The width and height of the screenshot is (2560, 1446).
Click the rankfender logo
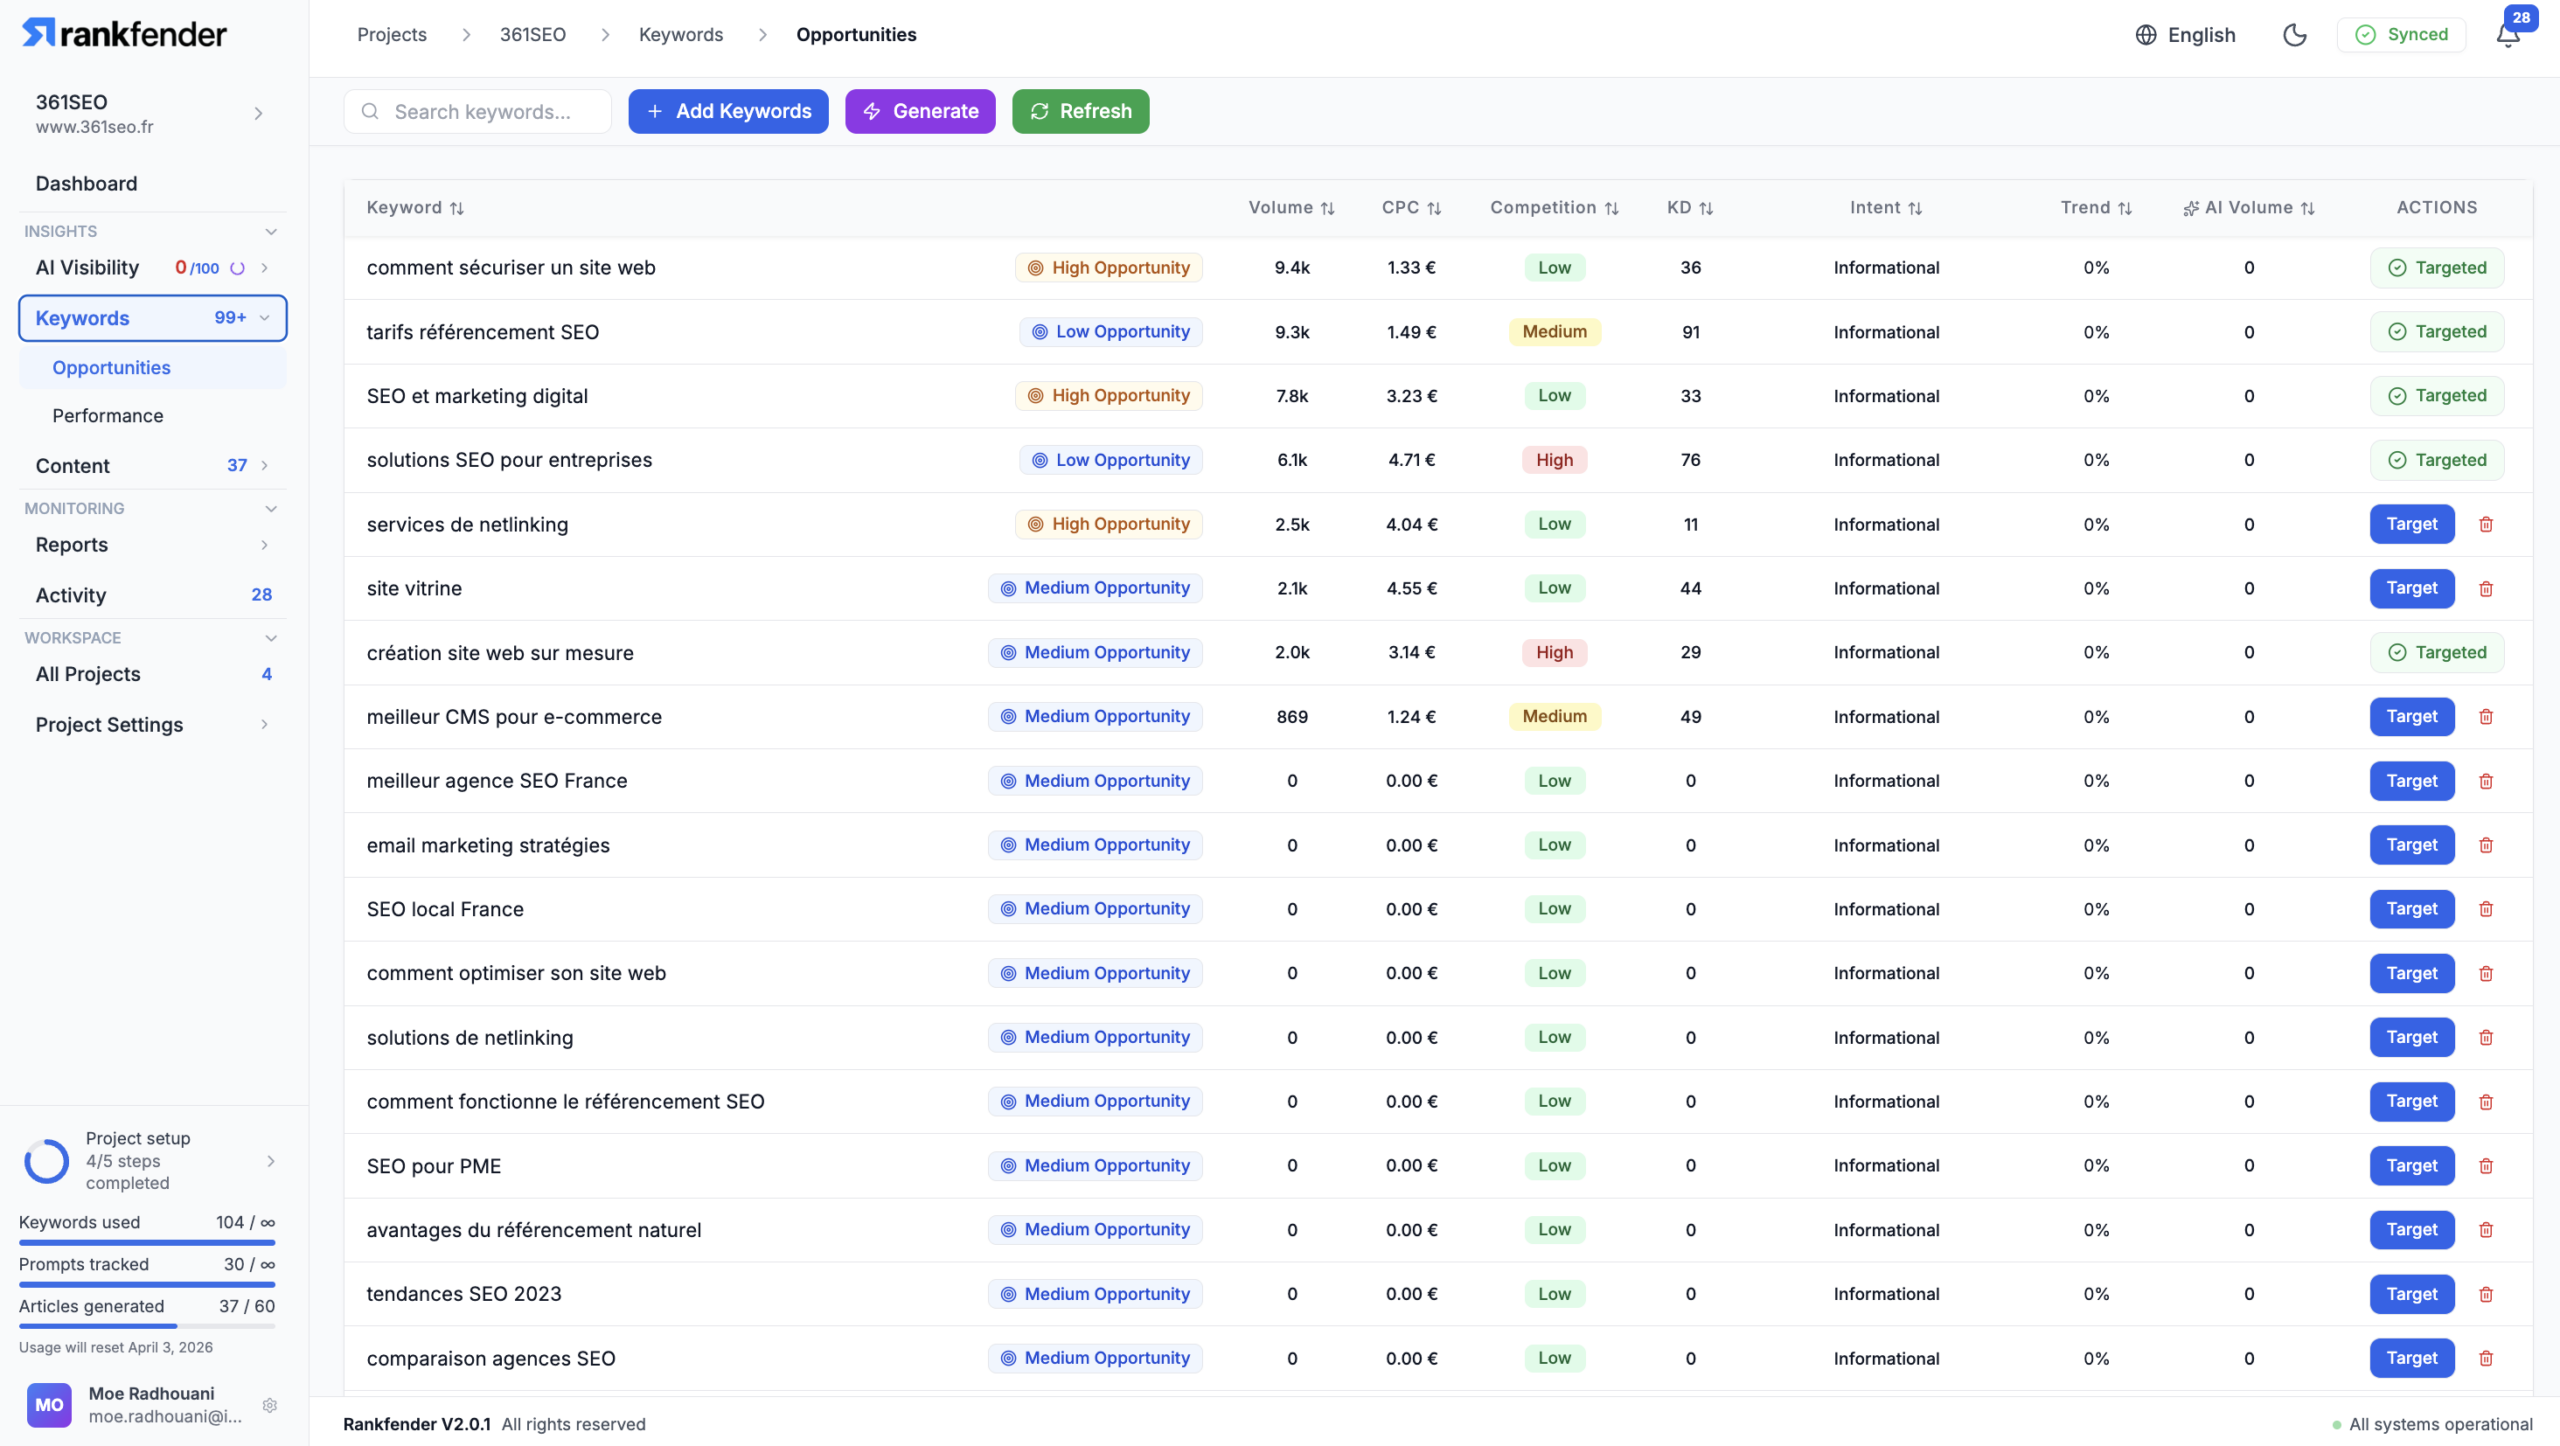(x=124, y=34)
